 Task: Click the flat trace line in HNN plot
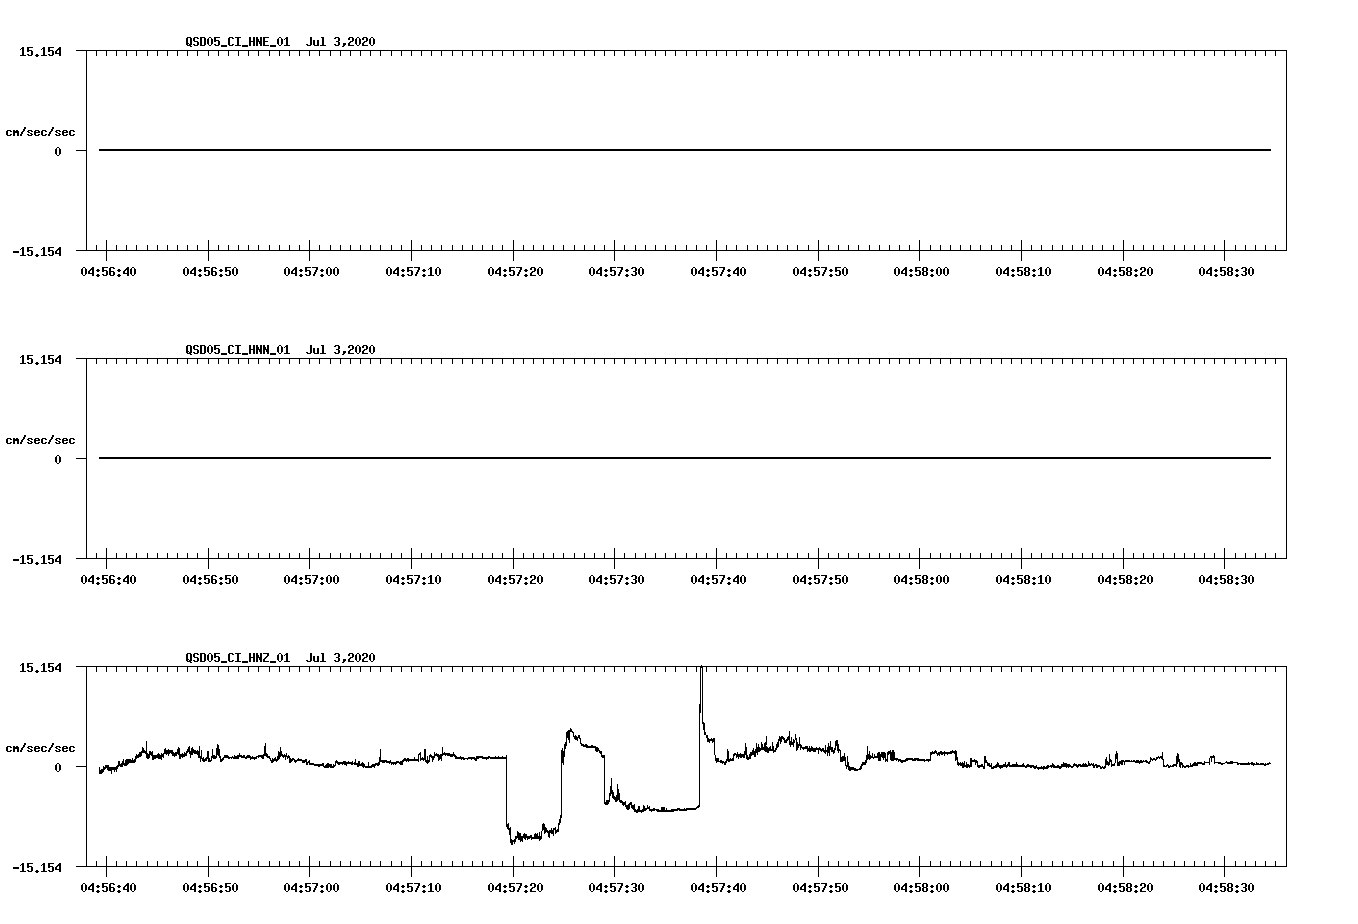[685, 458]
